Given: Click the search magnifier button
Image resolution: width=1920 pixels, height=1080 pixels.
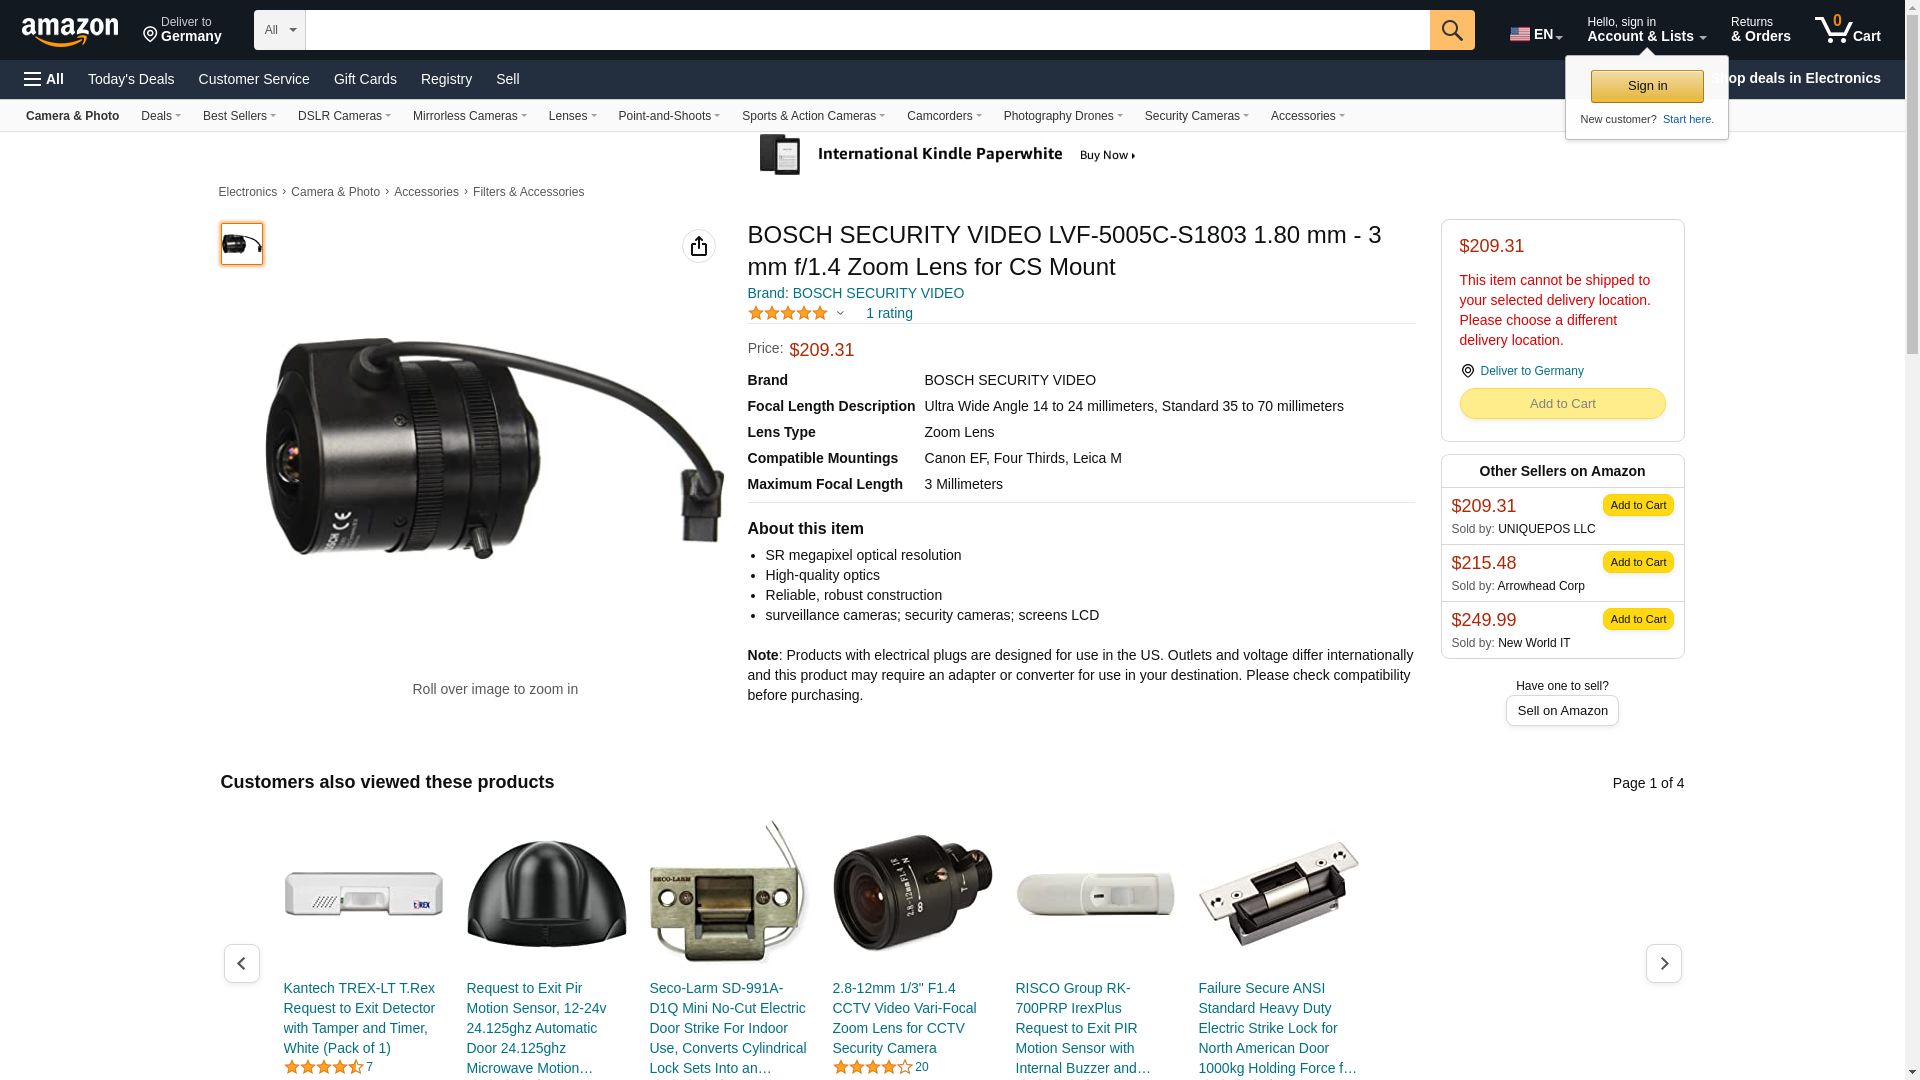Looking at the screenshot, I should point(1452,30).
